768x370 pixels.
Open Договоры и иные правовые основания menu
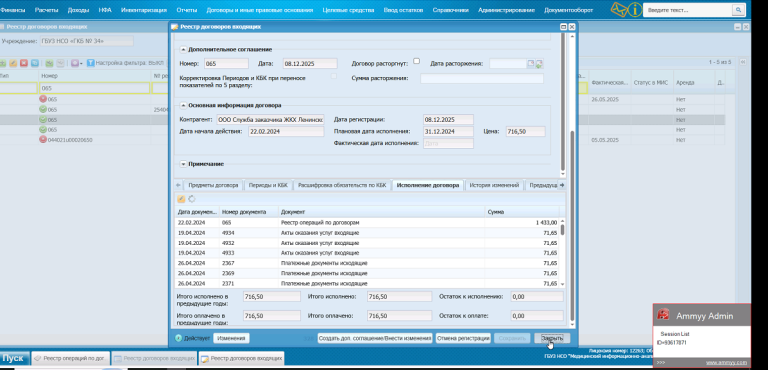(x=260, y=10)
